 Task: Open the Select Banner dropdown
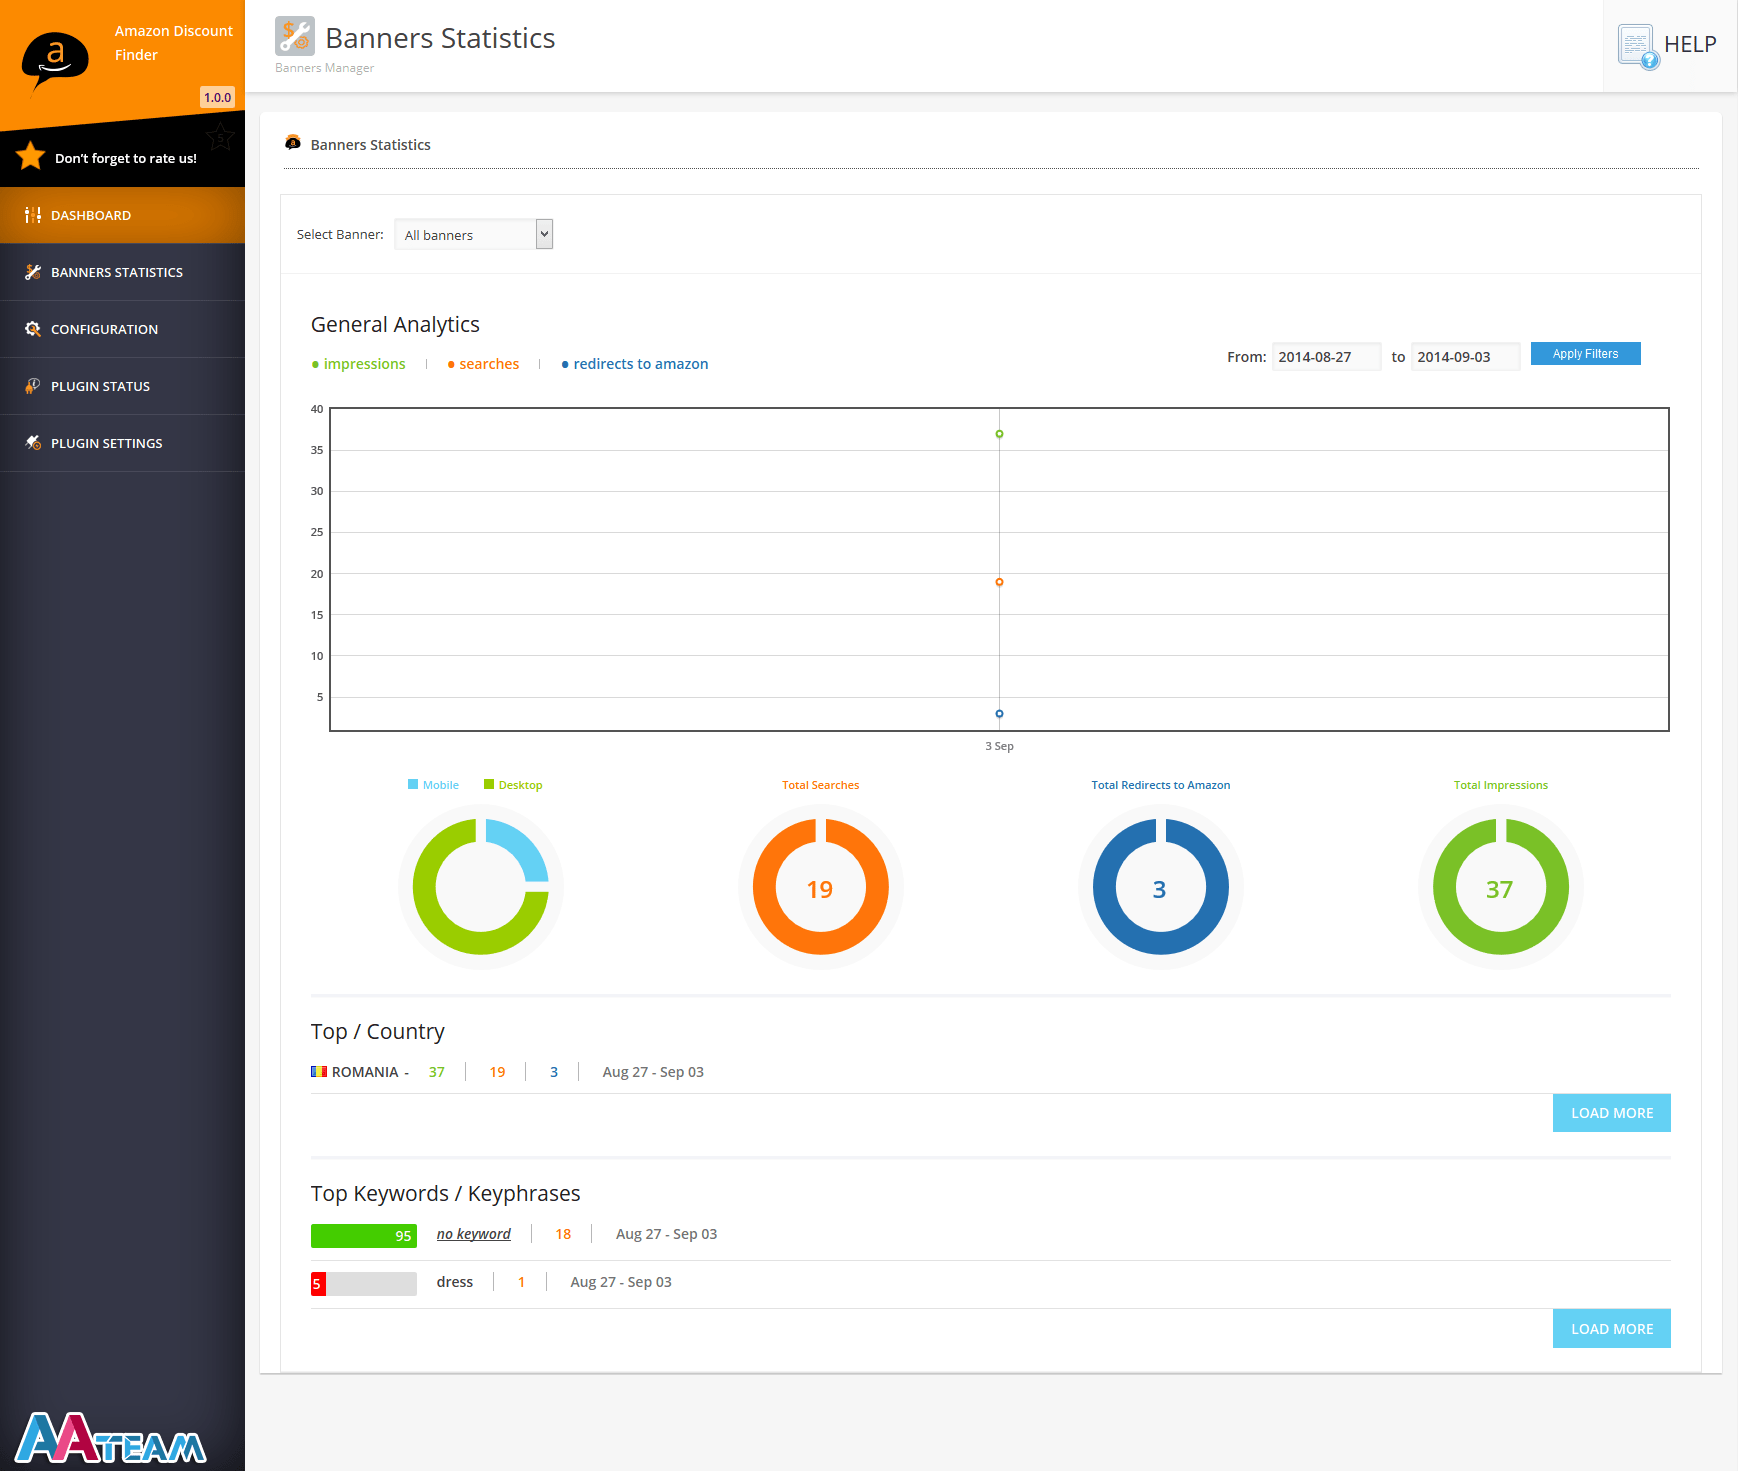[474, 234]
